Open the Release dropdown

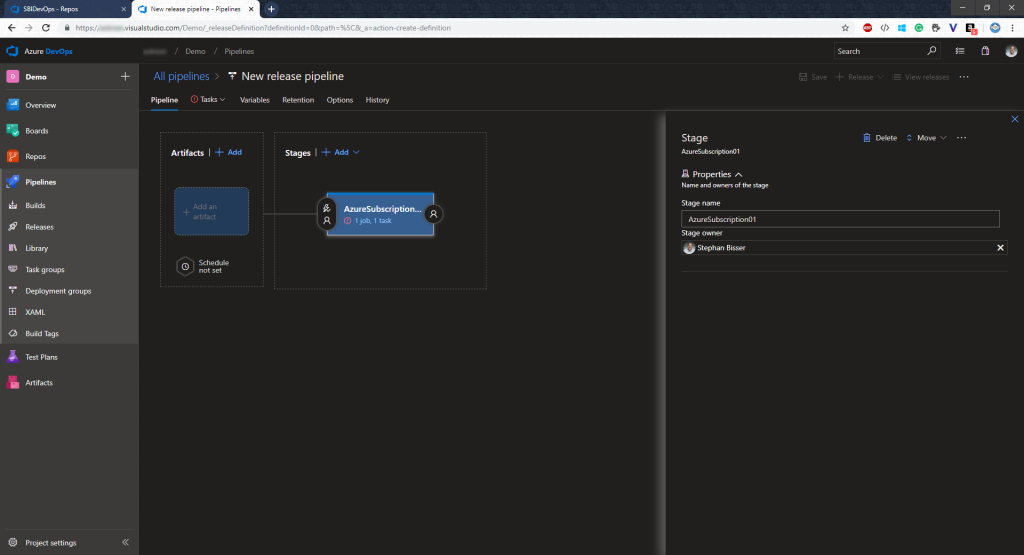click(859, 77)
